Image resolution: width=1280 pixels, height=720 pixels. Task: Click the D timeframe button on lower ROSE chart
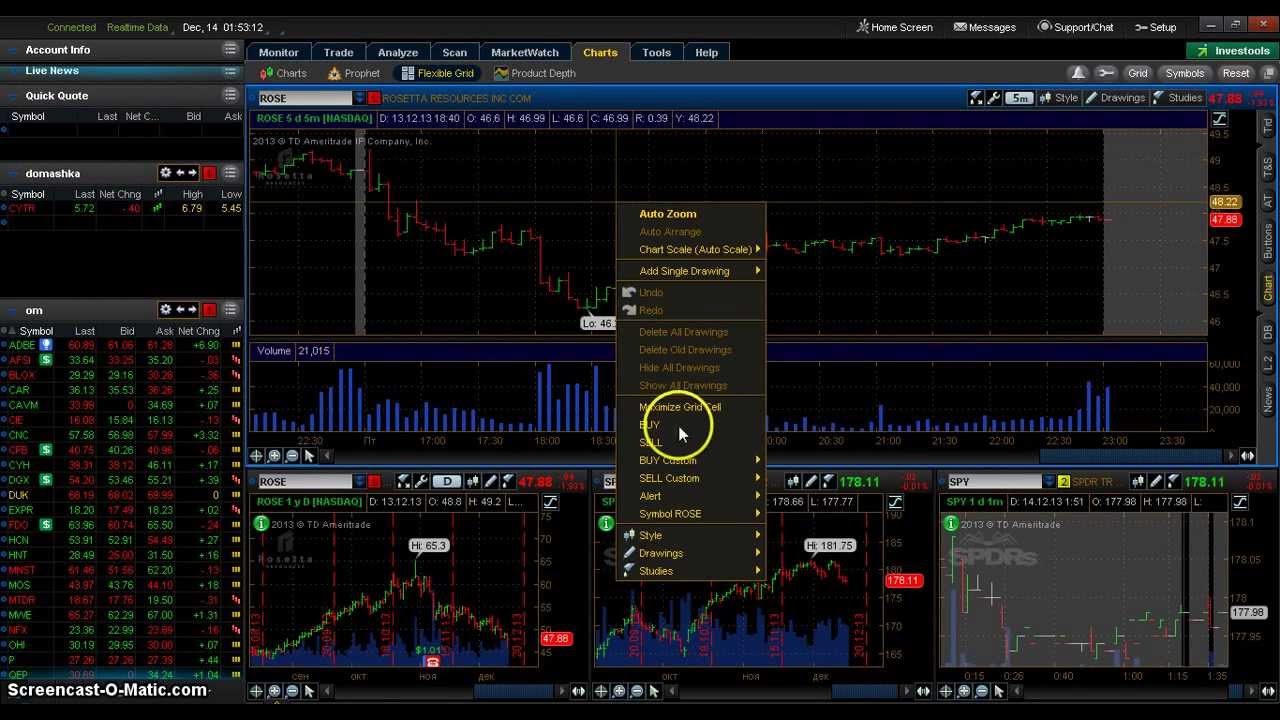click(447, 482)
